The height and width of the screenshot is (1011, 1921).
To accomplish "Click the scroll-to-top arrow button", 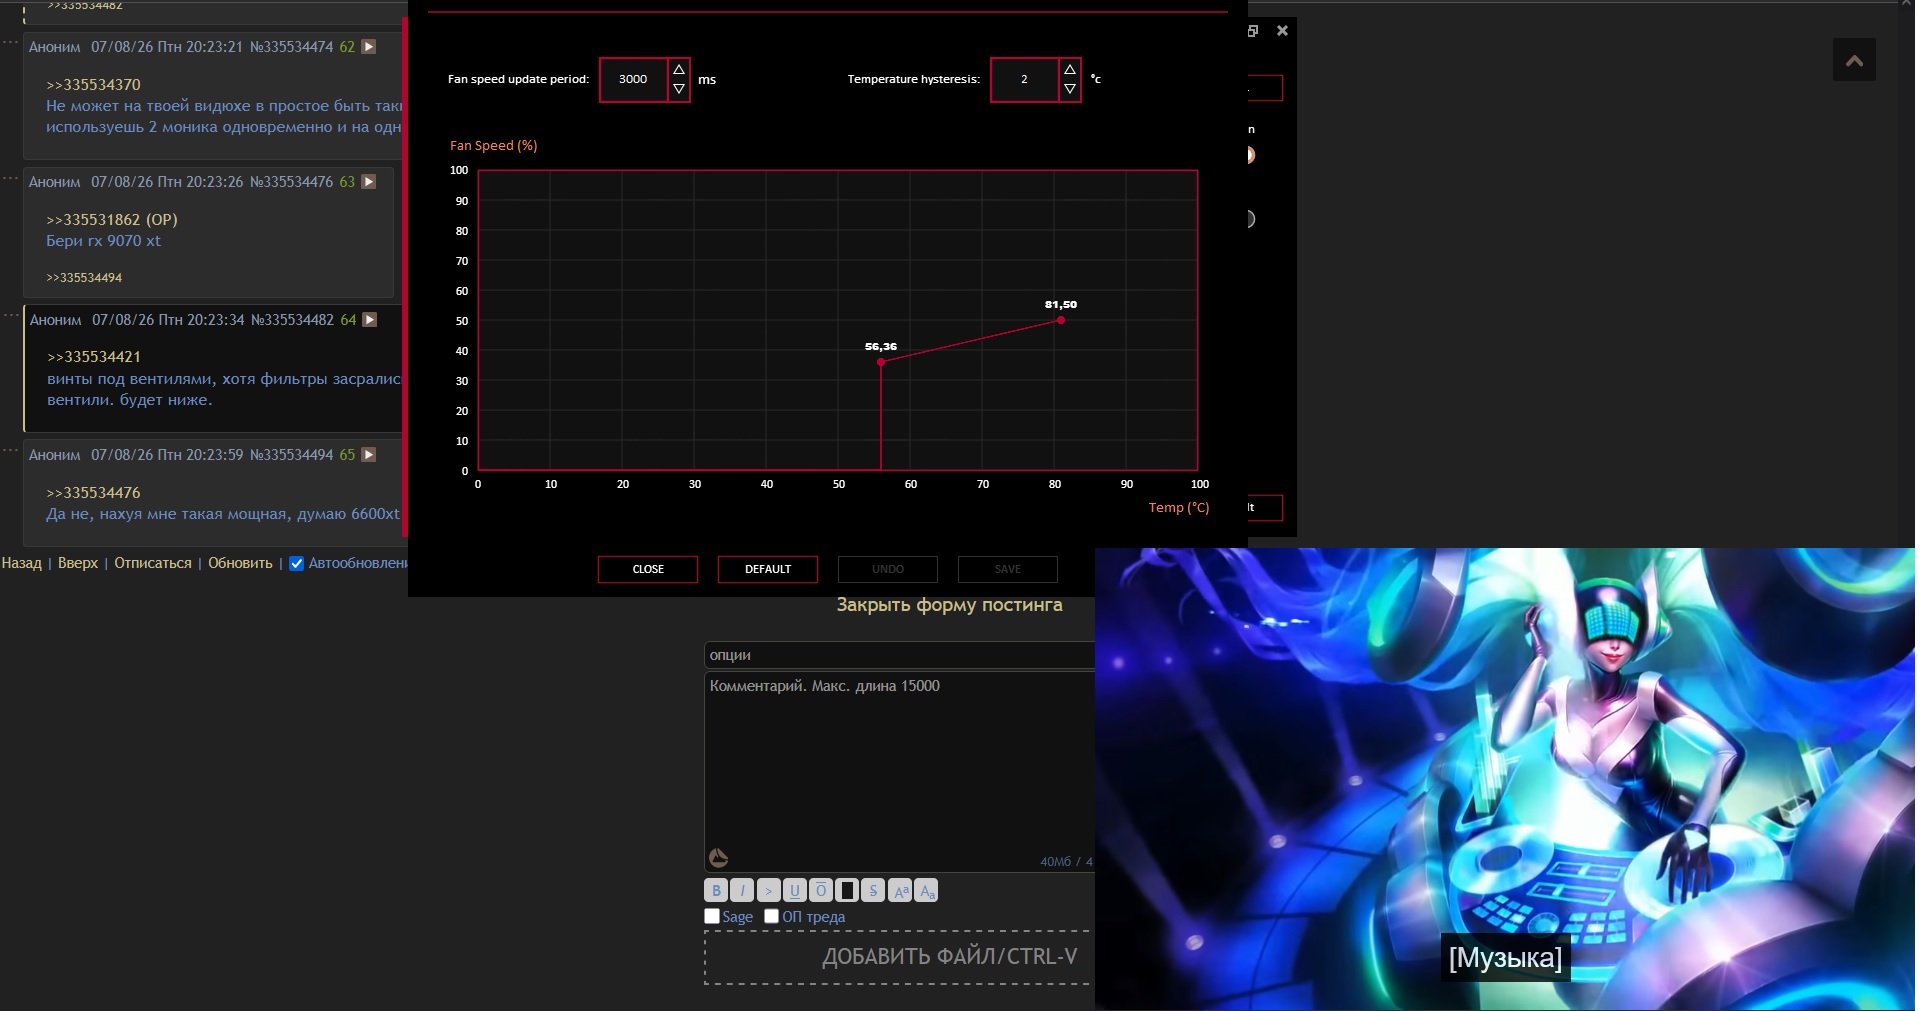I will (1854, 61).
